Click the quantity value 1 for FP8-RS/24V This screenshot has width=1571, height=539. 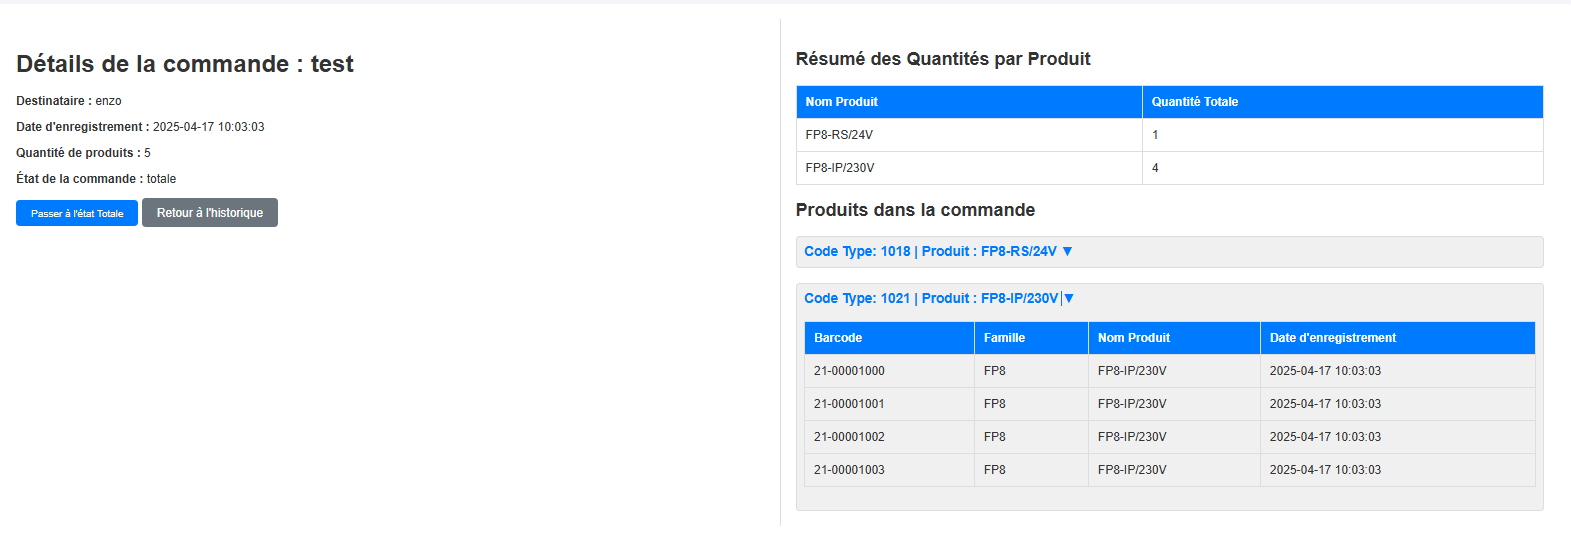click(x=1155, y=135)
